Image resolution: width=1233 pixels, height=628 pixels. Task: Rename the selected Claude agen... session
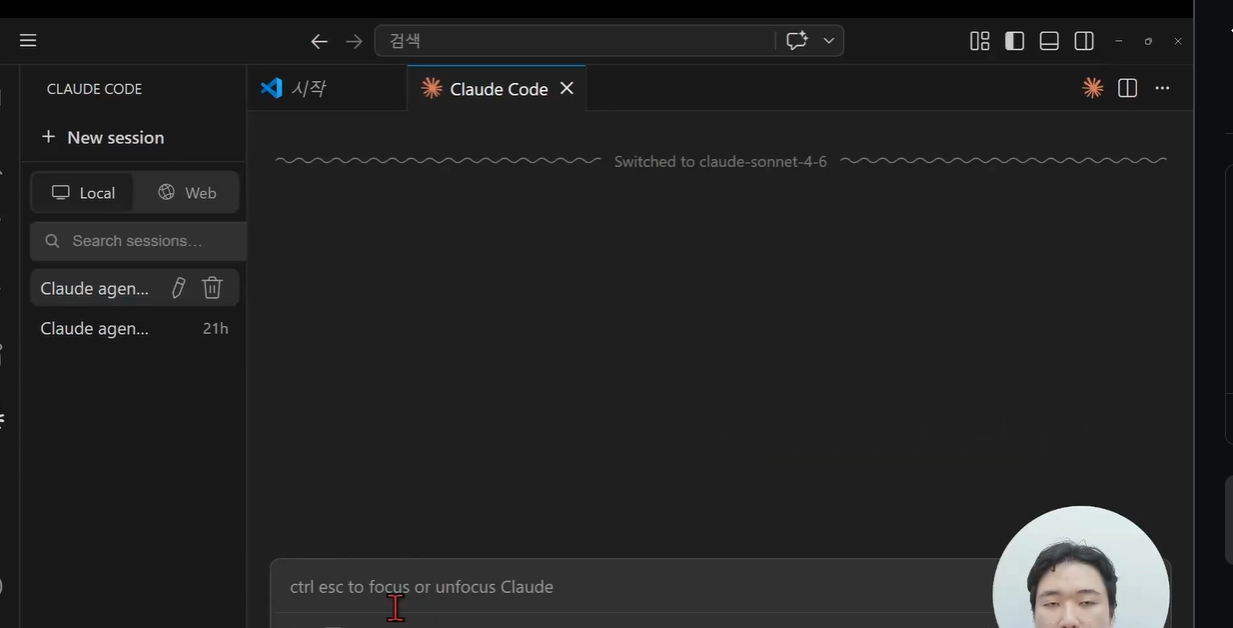pos(178,288)
